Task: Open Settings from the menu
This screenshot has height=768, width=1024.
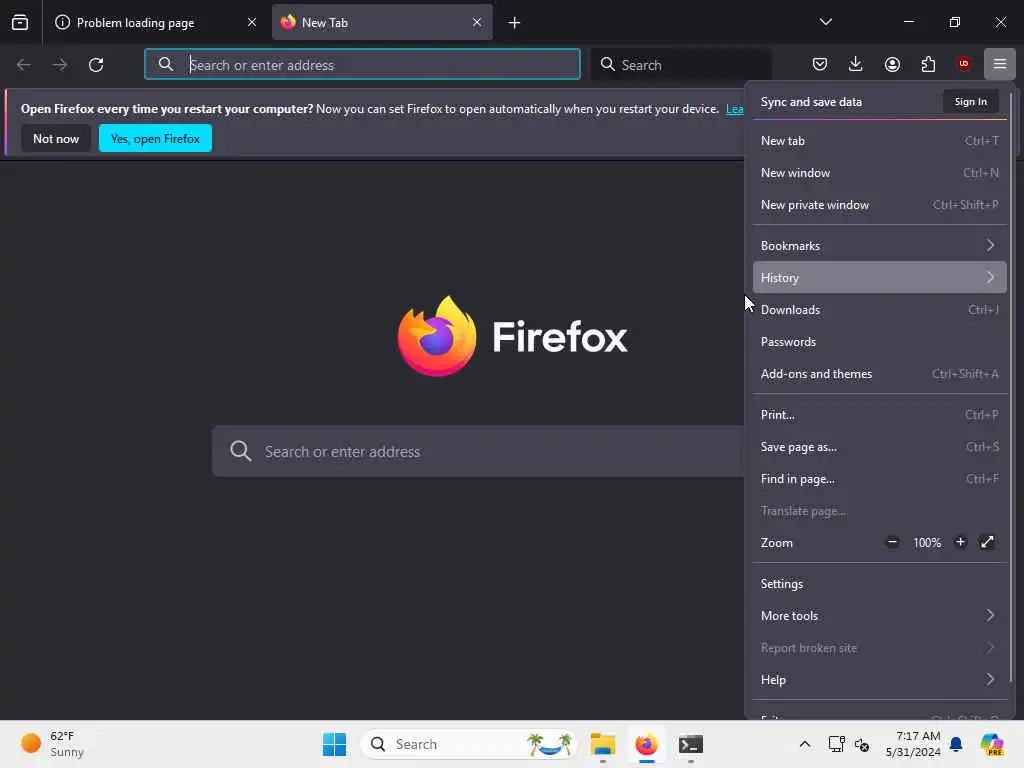Action: (x=879, y=583)
